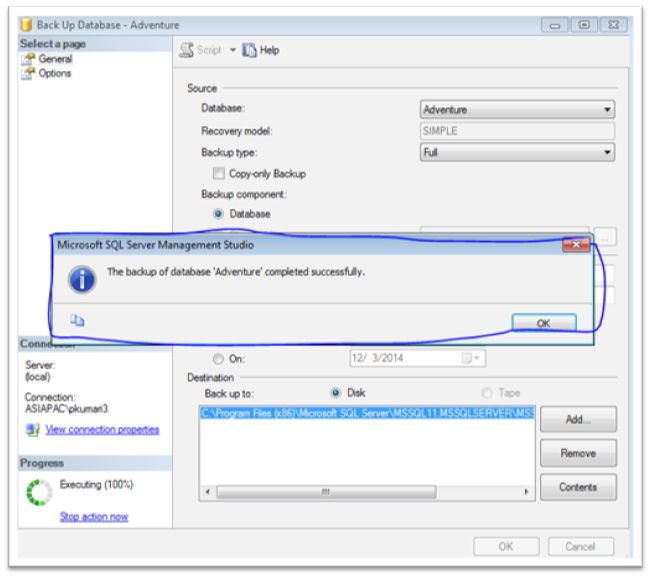The width and height of the screenshot is (650, 577).
Task: Toggle the Copy-only Backup checkbox
Action: 218,173
